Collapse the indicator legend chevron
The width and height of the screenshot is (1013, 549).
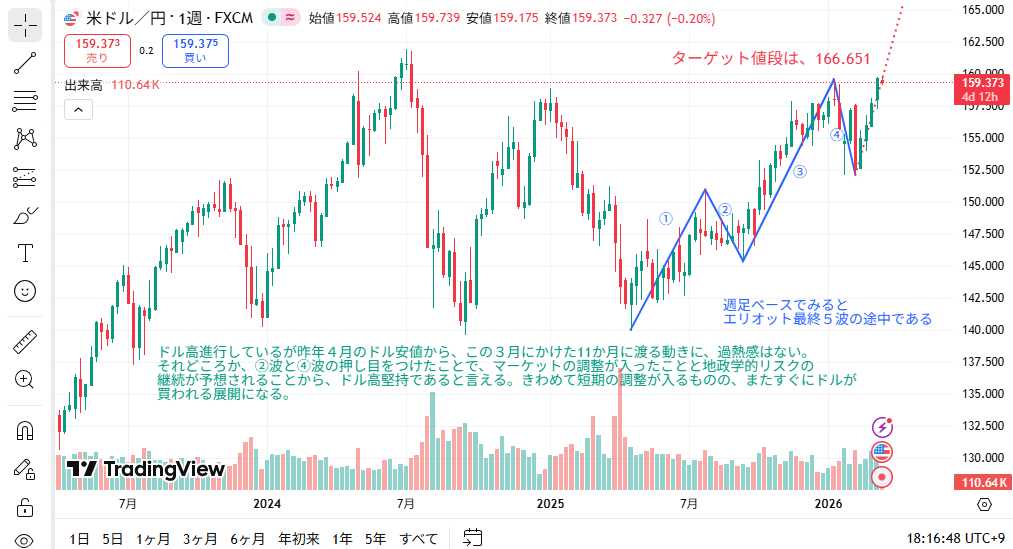(78, 110)
